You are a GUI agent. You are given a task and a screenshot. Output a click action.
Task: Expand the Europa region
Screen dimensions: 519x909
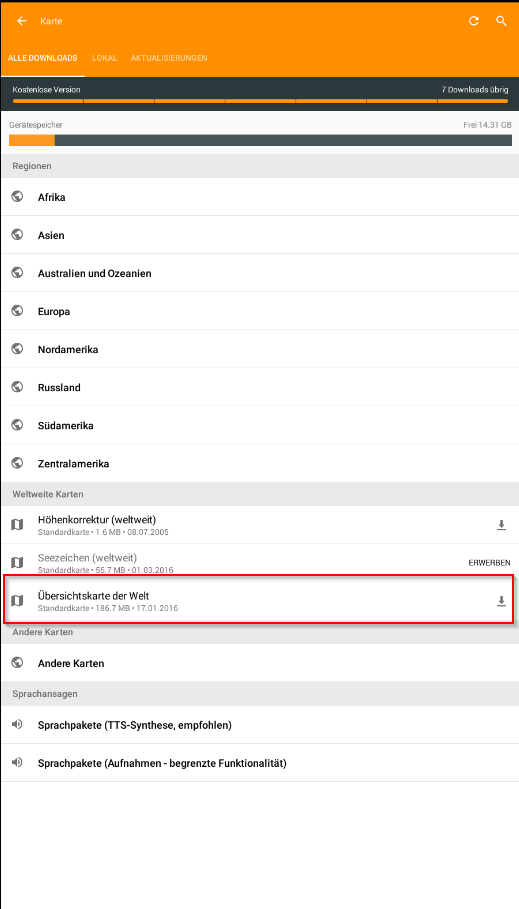260,311
